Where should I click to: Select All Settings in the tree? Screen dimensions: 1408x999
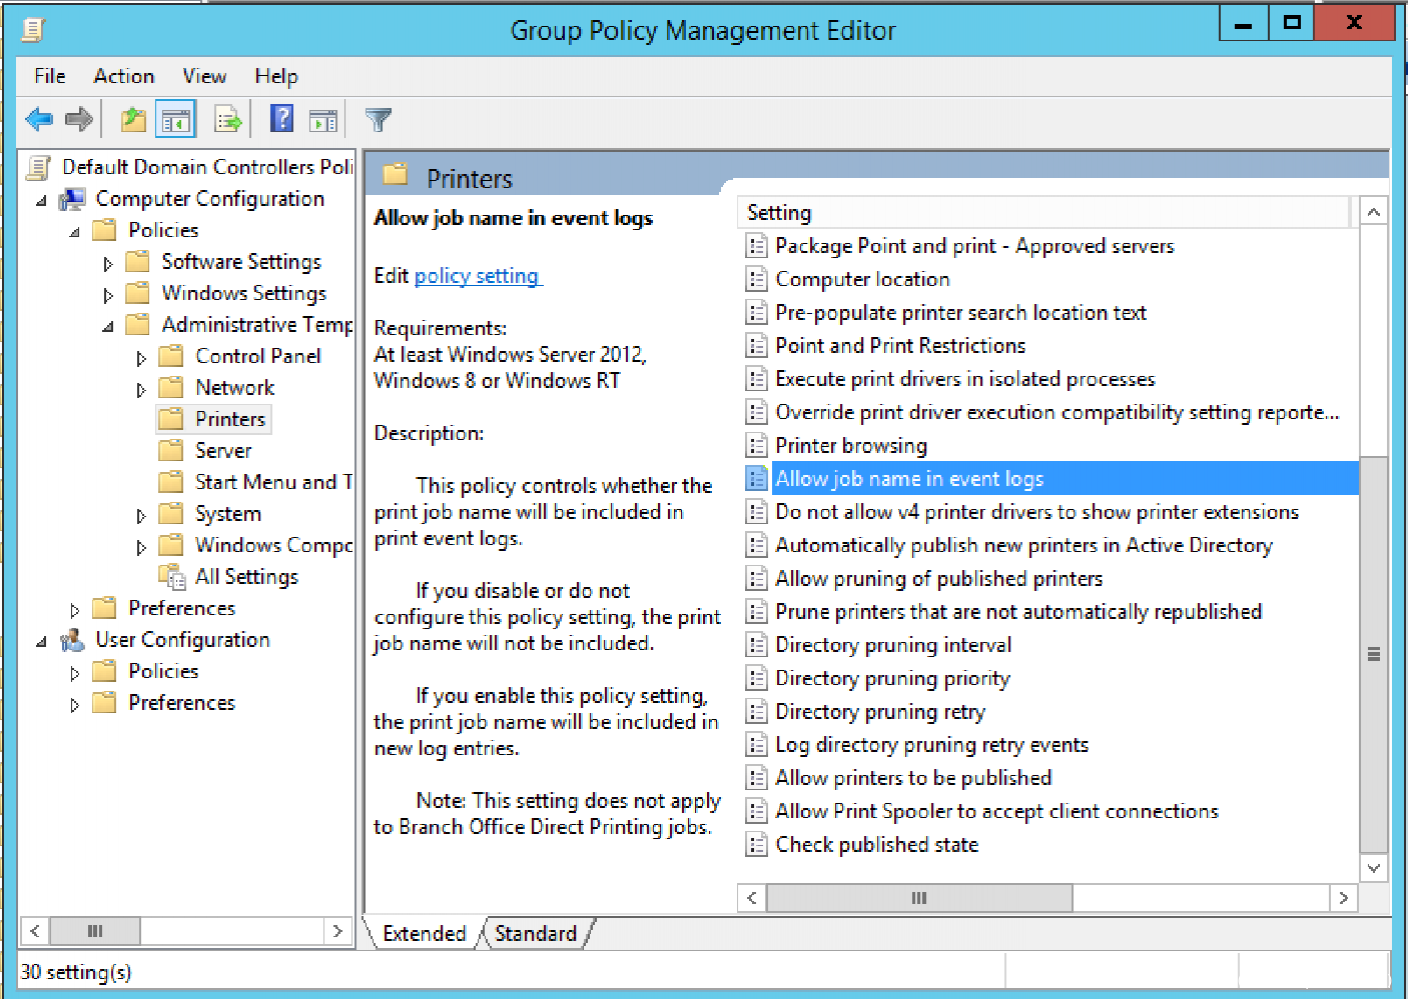click(246, 577)
